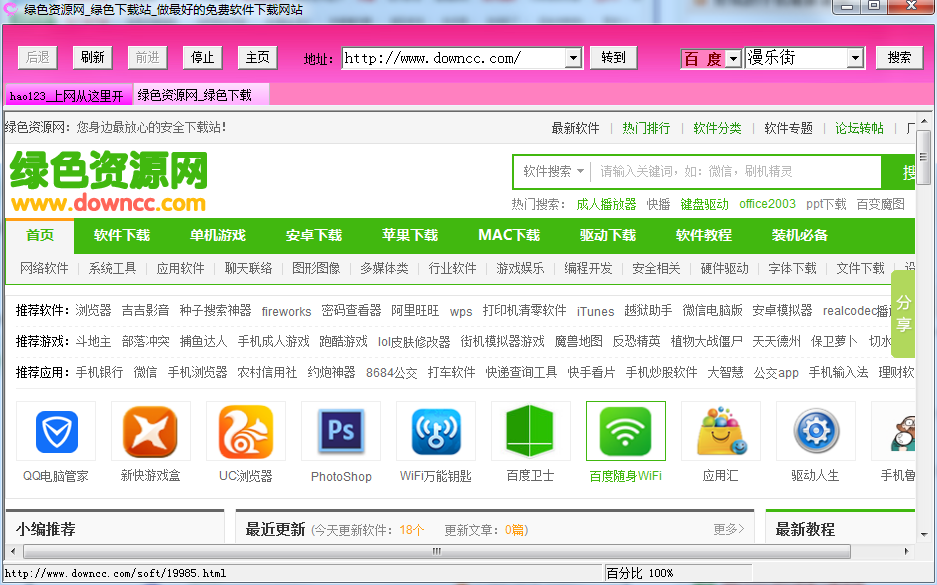Select the 百度卫士 shield icon

[530, 431]
